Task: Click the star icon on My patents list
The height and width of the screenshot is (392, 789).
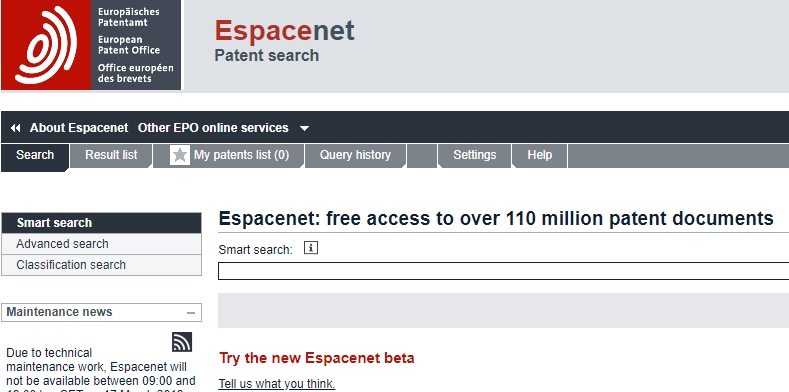Action: pos(180,155)
